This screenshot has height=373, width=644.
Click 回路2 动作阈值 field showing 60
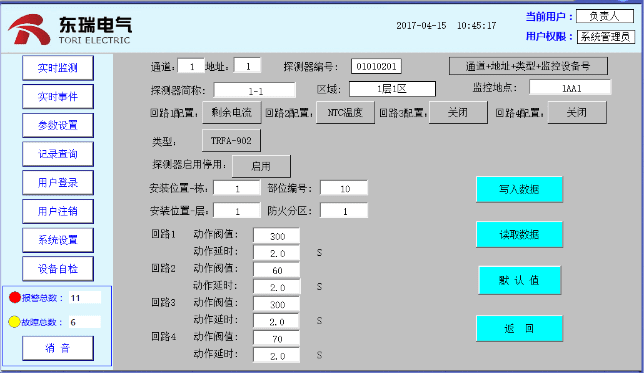click(276, 270)
